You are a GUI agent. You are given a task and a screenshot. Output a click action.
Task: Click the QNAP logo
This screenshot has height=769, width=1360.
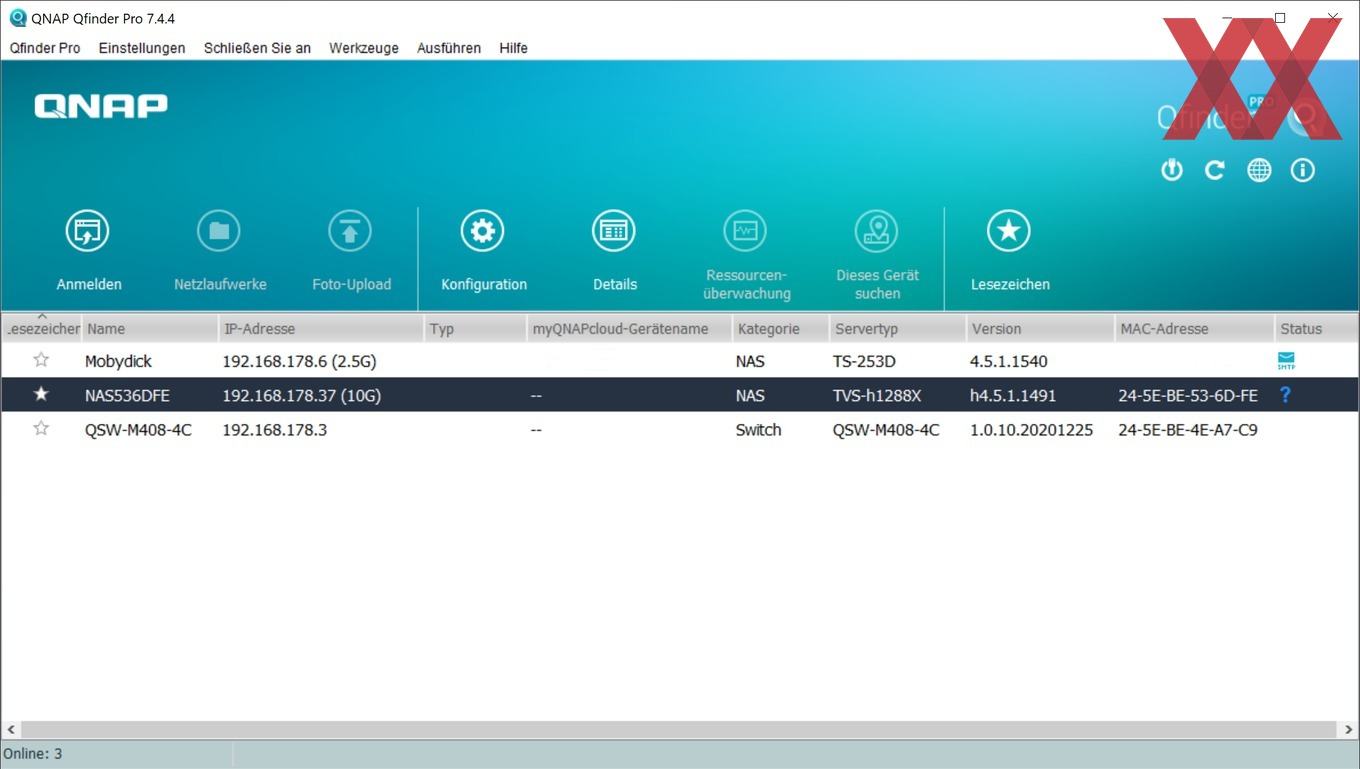tap(101, 106)
